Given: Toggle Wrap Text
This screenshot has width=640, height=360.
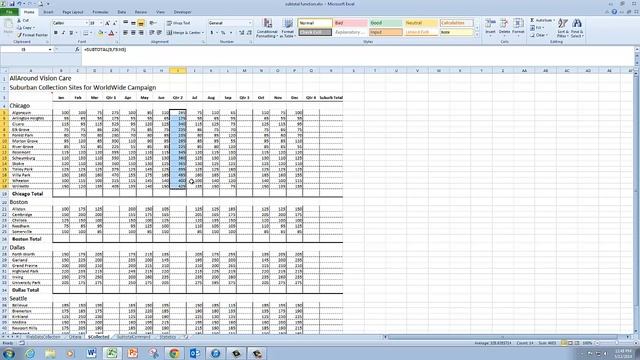Looking at the screenshot, I should (x=179, y=23).
